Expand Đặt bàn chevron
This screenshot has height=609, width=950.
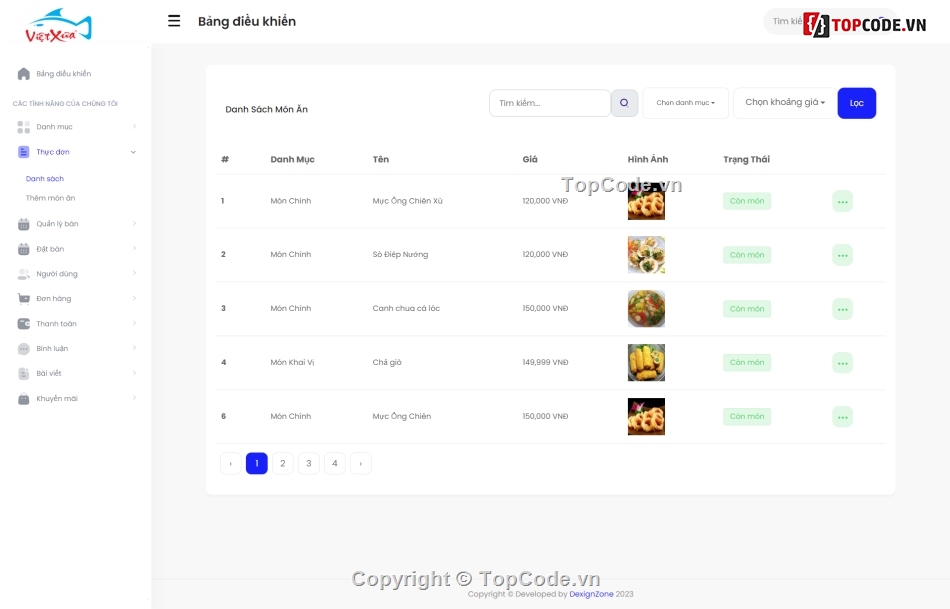(134, 248)
